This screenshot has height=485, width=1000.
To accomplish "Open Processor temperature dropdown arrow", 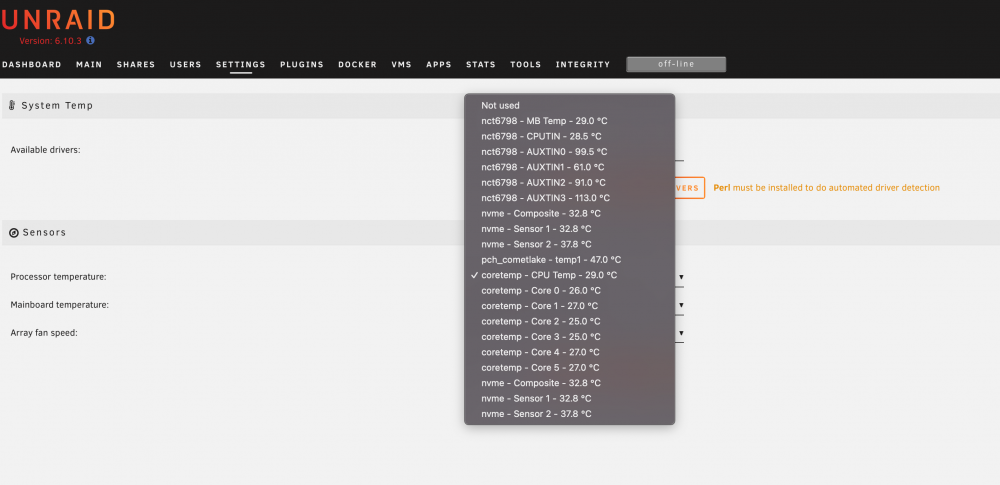I will pos(681,278).
